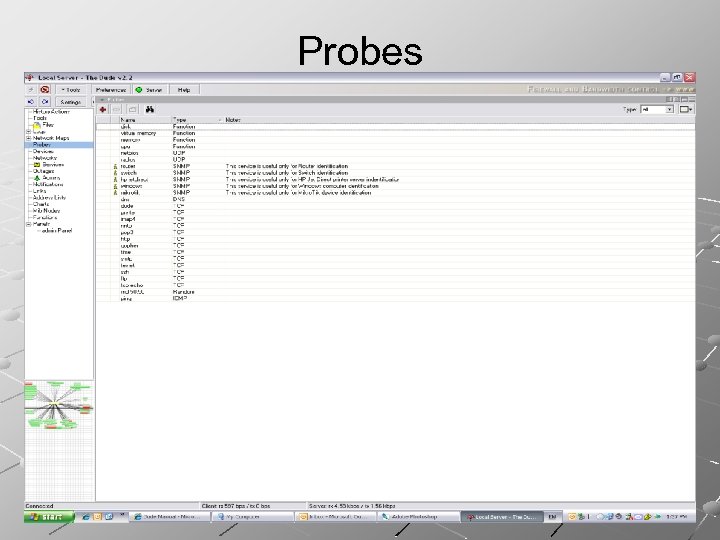Click the undo arrow icon beside Settings
The height and width of the screenshot is (540, 720).
[31, 101]
